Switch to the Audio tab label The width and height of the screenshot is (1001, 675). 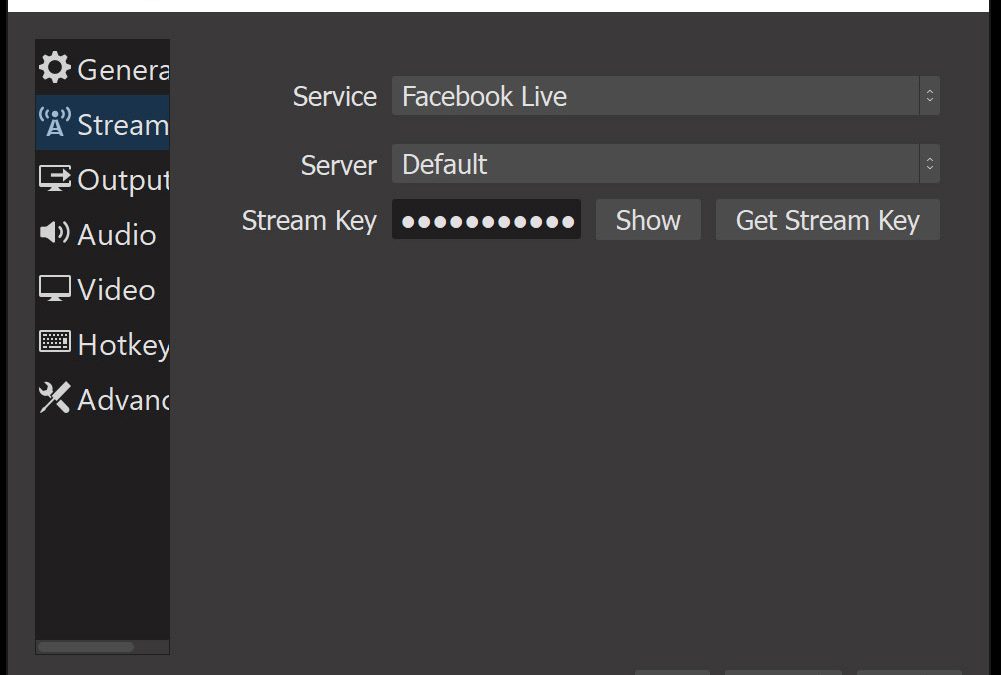point(117,235)
